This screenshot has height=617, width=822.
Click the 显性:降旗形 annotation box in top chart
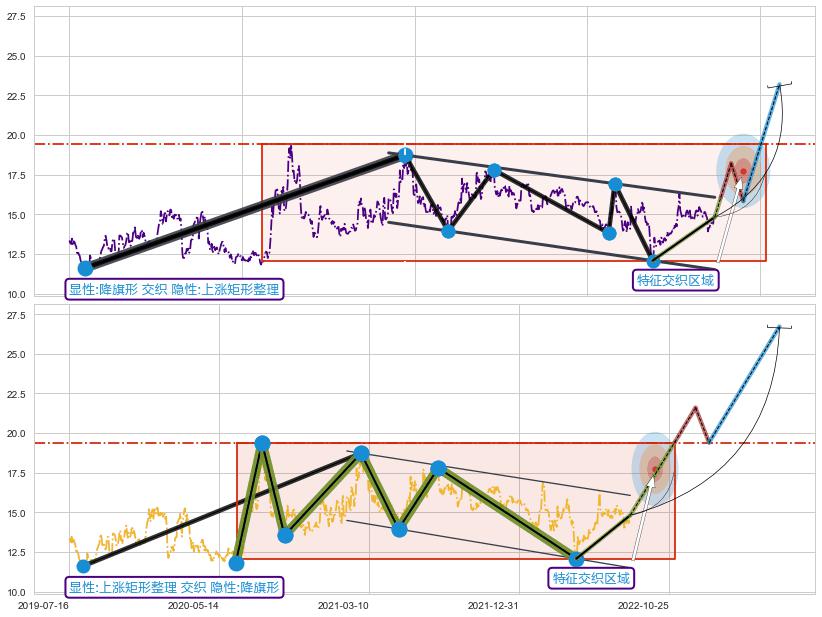point(174,290)
